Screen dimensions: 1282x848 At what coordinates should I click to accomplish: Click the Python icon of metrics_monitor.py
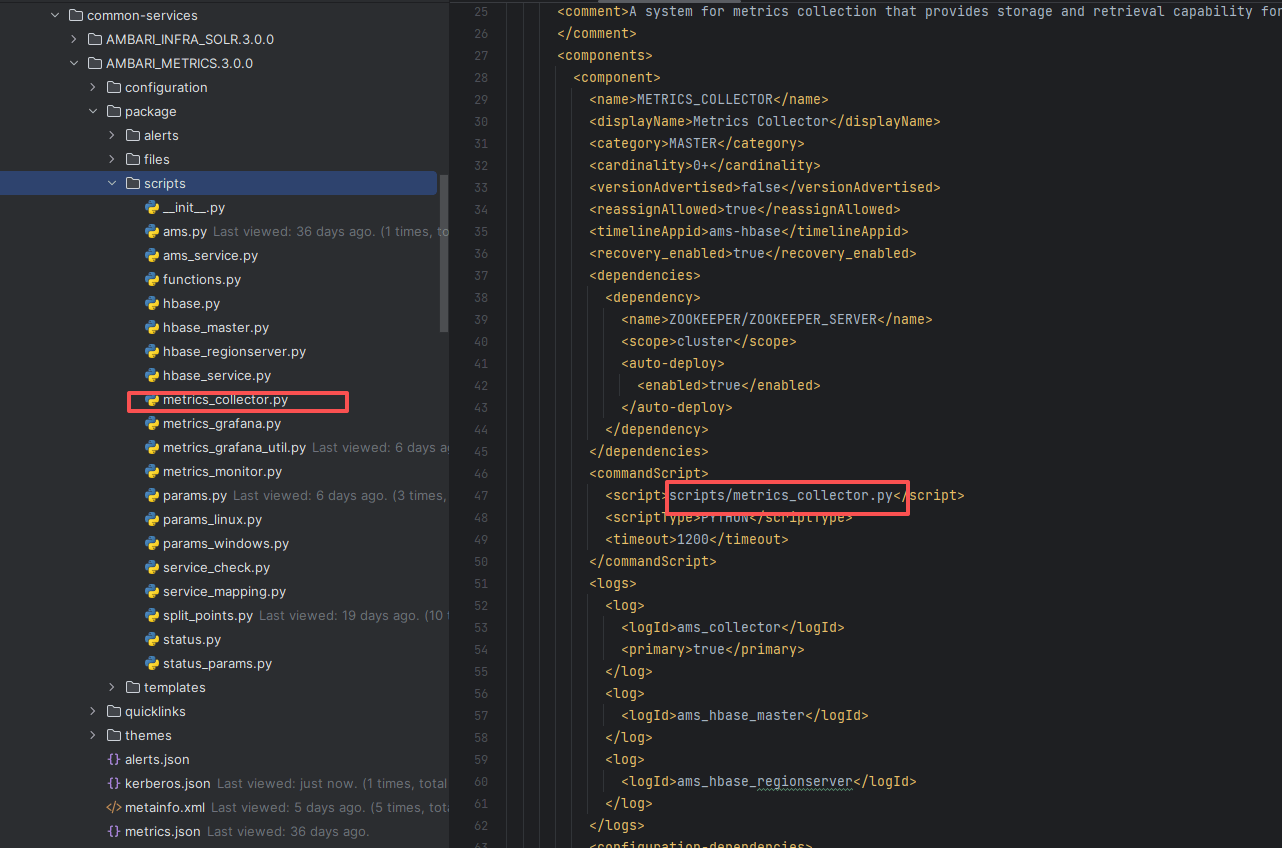click(152, 472)
